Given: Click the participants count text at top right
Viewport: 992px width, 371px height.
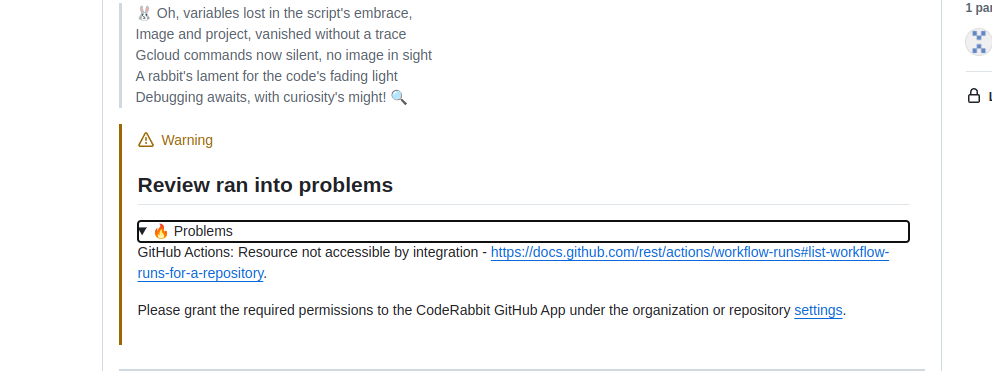Looking at the screenshot, I should click(x=978, y=8).
